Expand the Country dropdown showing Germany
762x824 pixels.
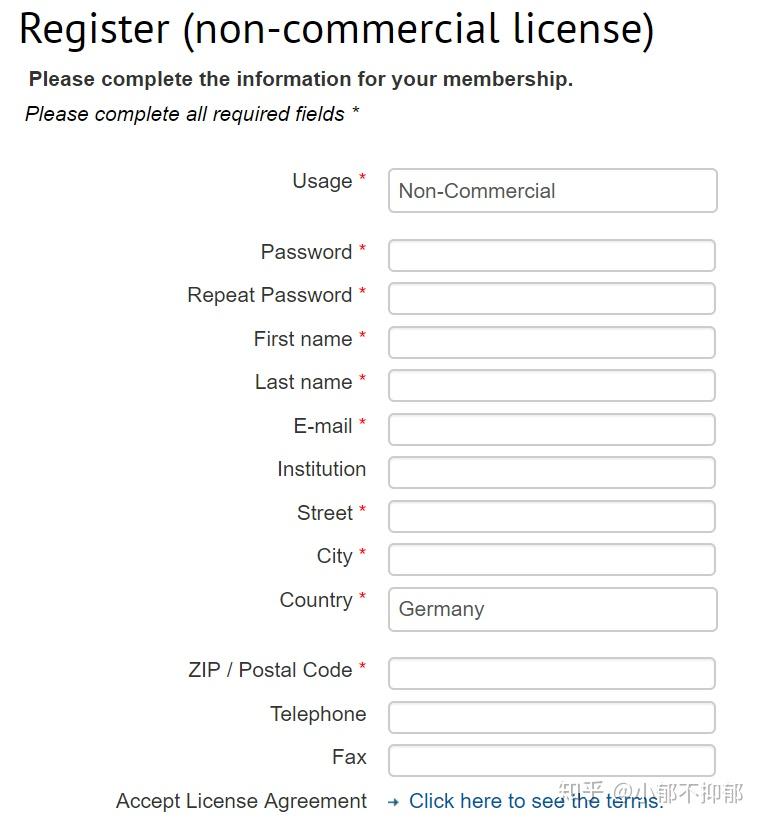pos(552,609)
